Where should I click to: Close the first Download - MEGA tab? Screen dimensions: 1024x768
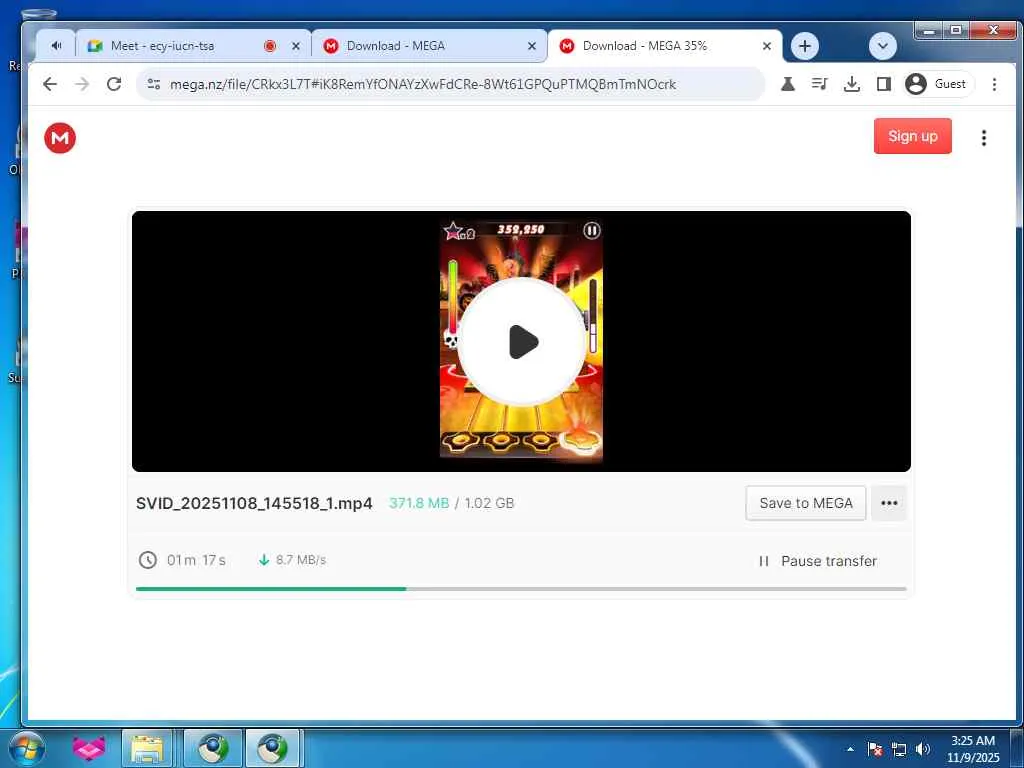[x=532, y=46]
